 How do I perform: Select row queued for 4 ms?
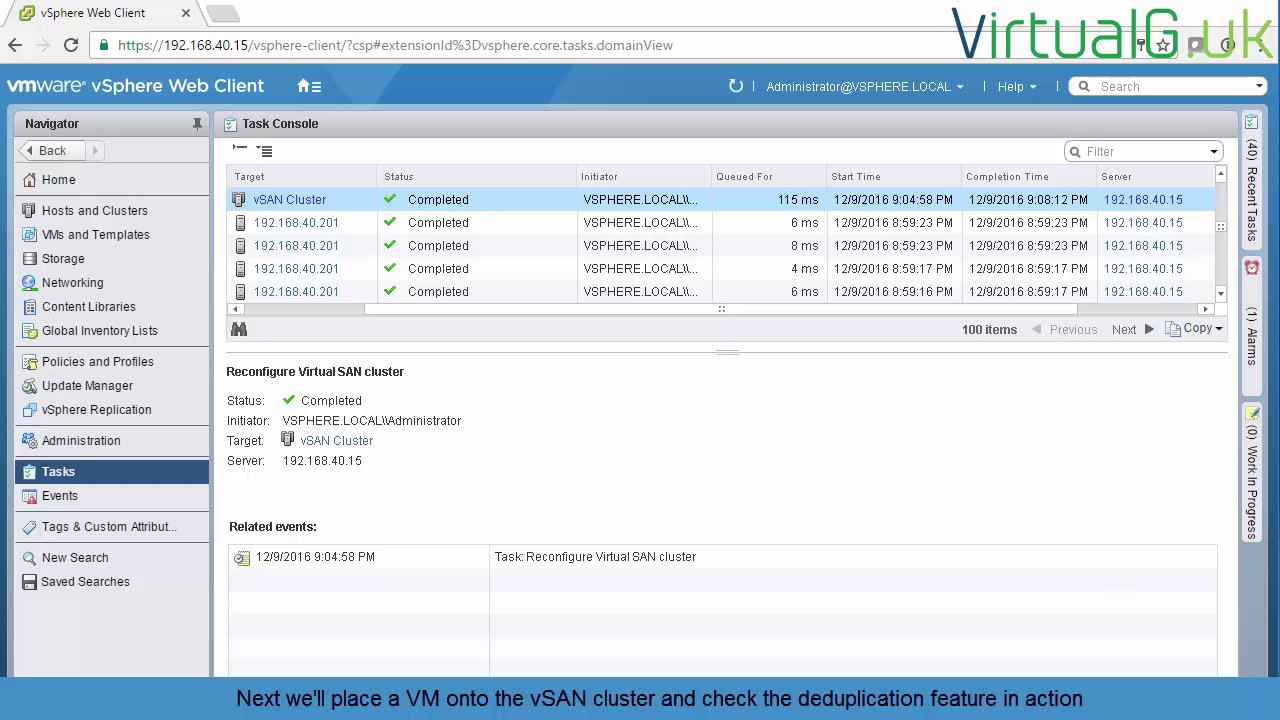click(x=720, y=269)
